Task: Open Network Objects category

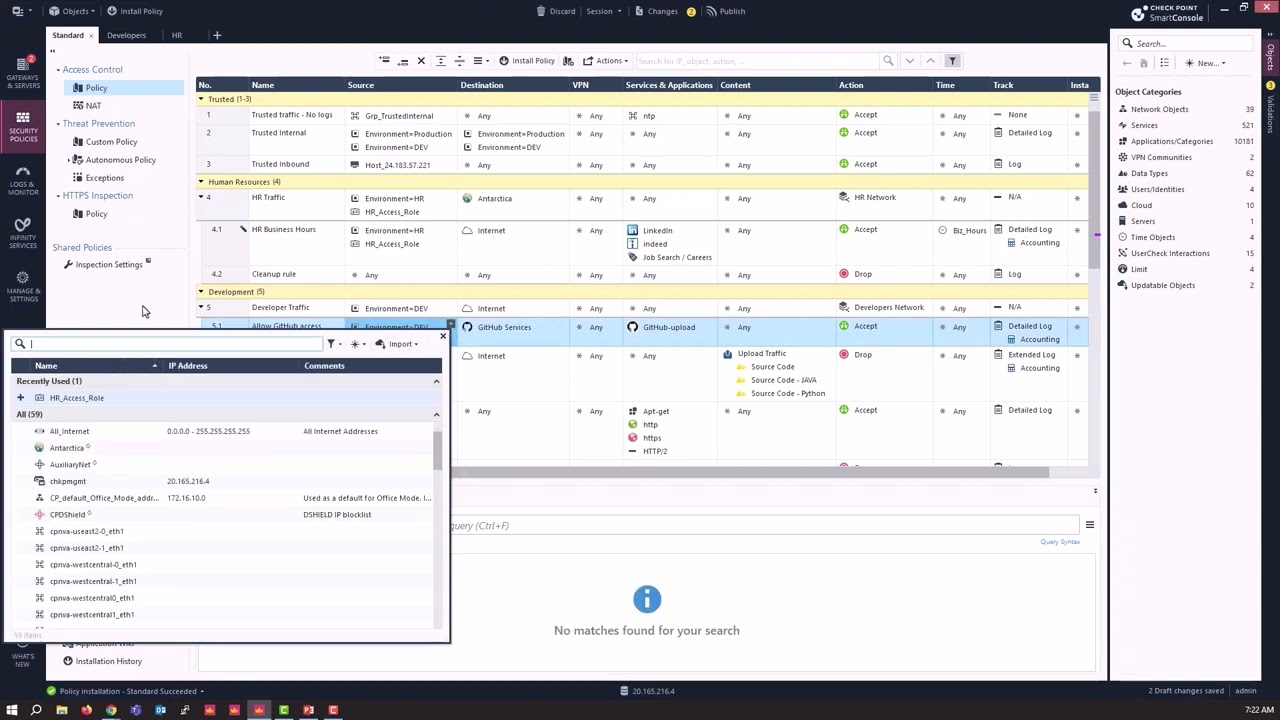Action: pyautogui.click(x=1160, y=109)
